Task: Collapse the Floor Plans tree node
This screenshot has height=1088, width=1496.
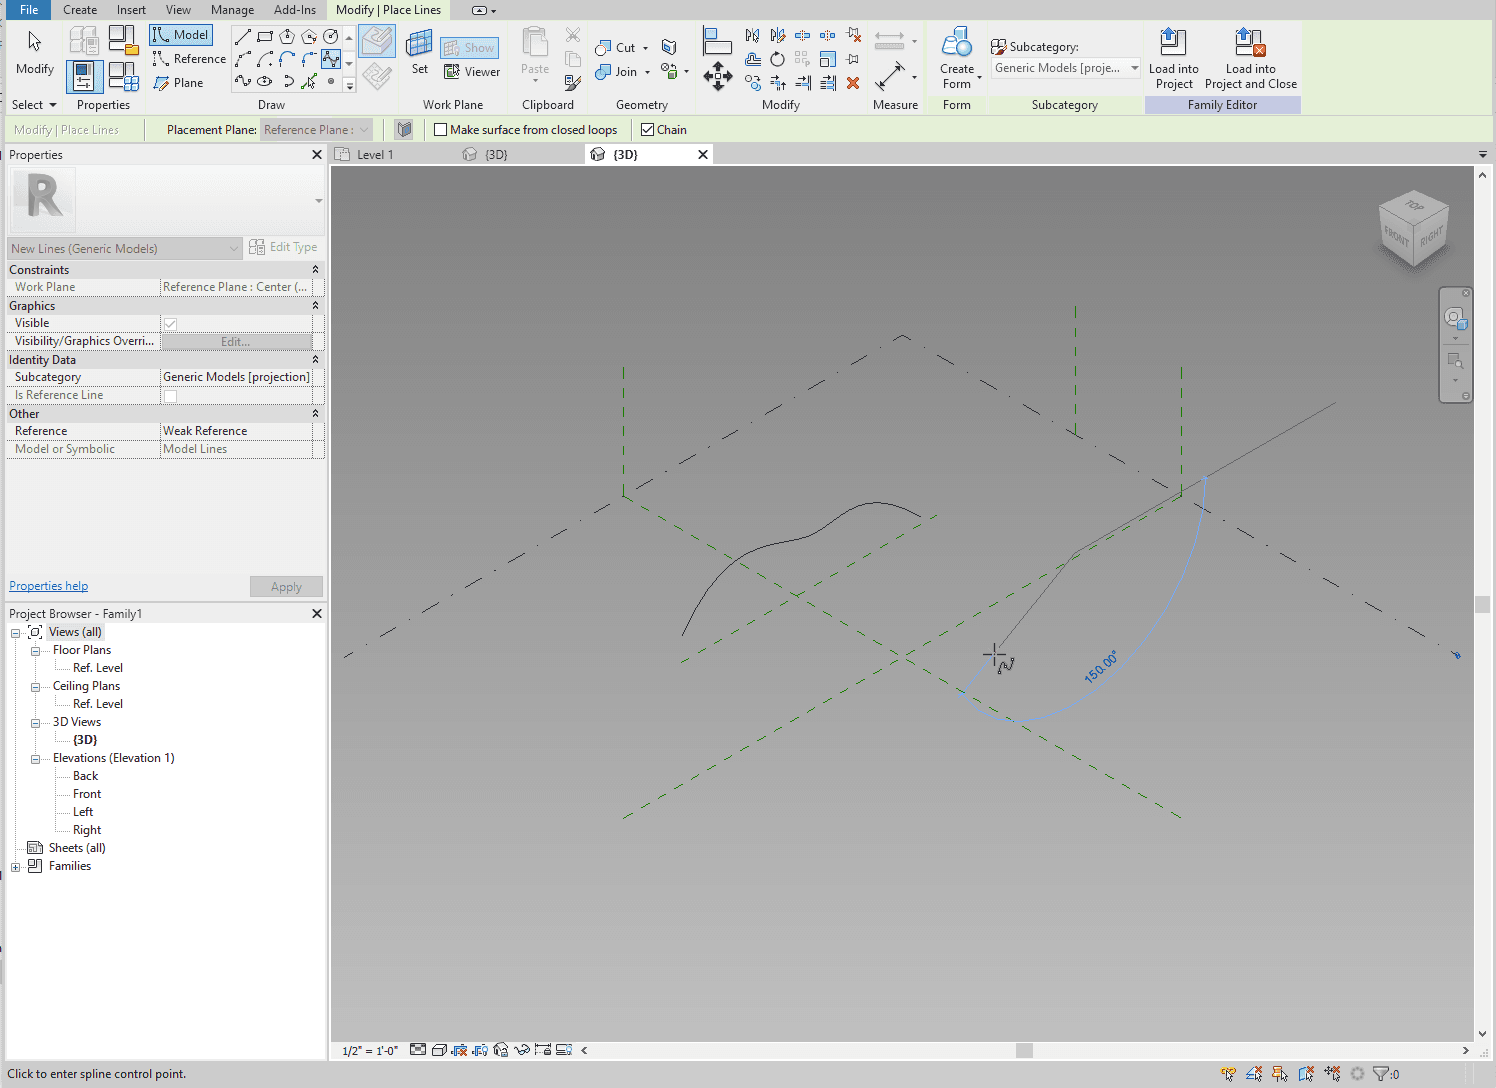Action: point(35,651)
